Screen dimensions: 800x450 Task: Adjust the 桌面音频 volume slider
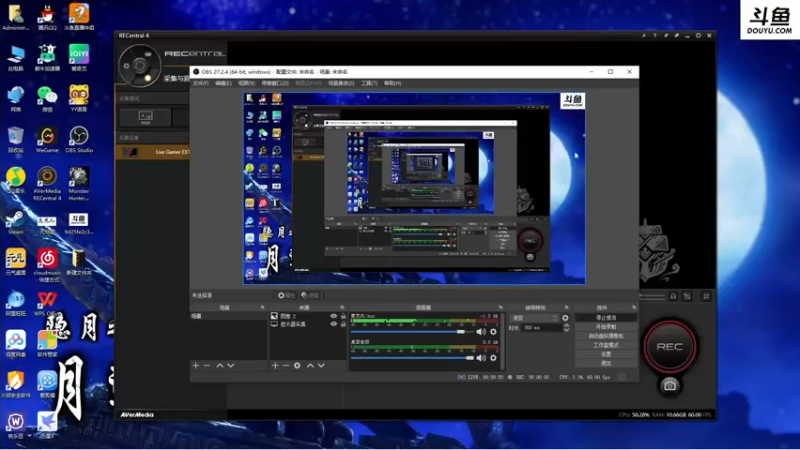(x=412, y=358)
